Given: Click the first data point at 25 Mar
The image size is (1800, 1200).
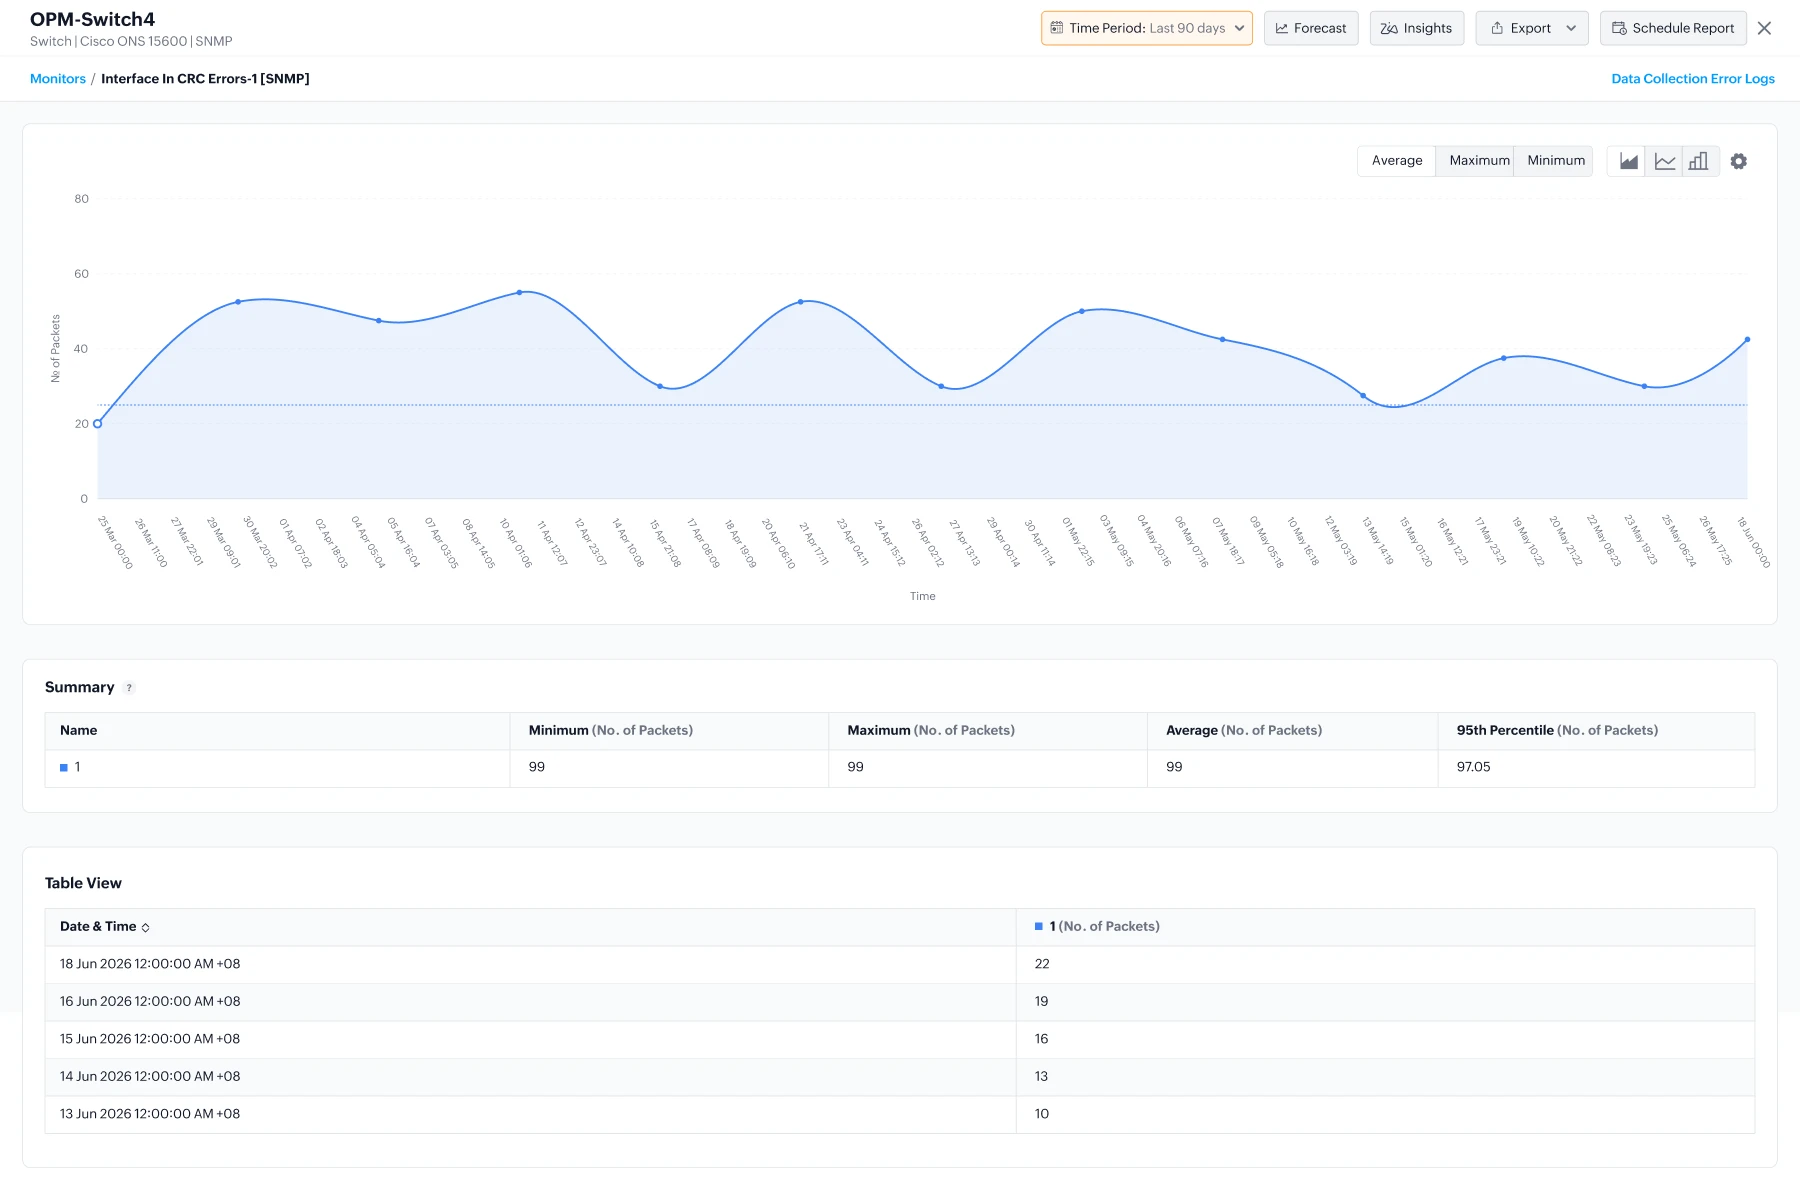Looking at the screenshot, I should [x=97, y=424].
